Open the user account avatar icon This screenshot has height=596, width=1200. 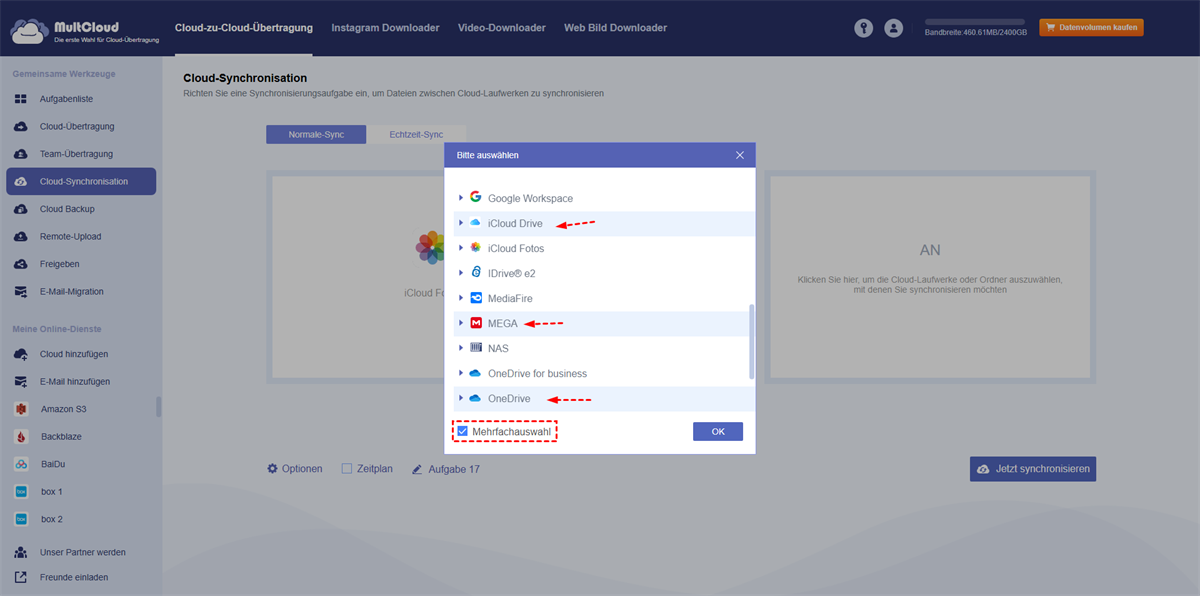[894, 28]
